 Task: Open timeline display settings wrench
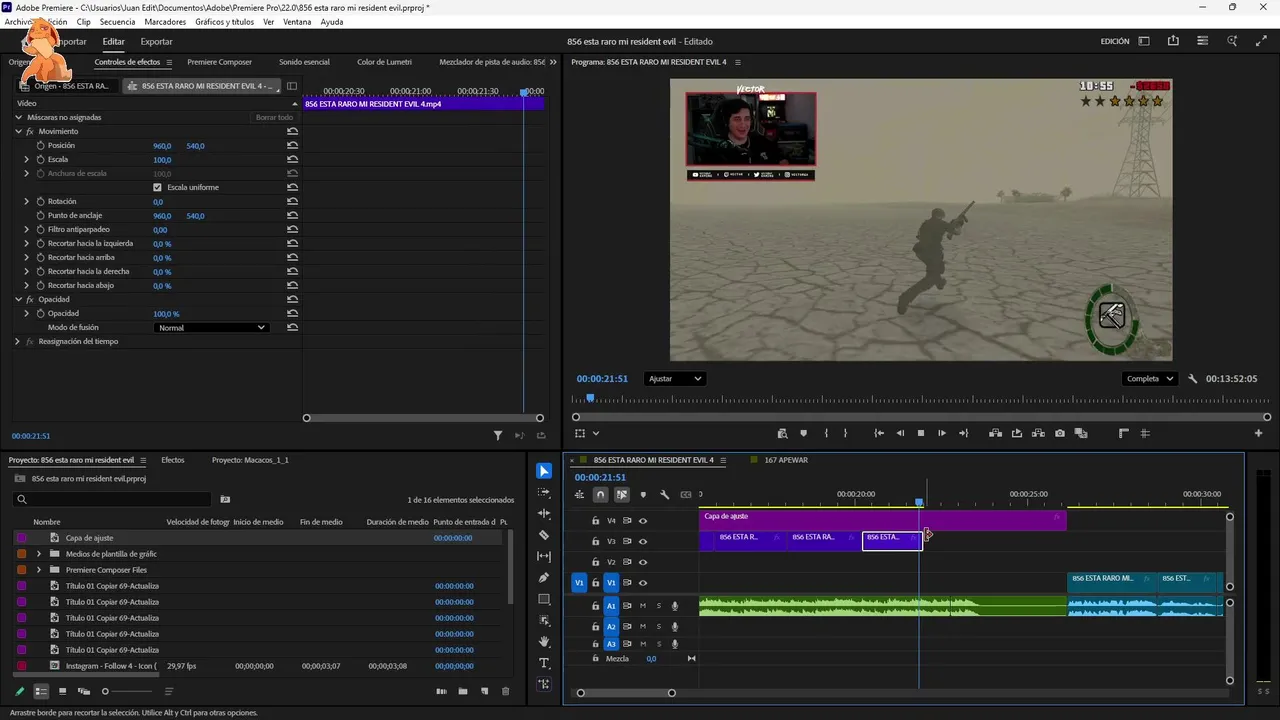pos(664,494)
